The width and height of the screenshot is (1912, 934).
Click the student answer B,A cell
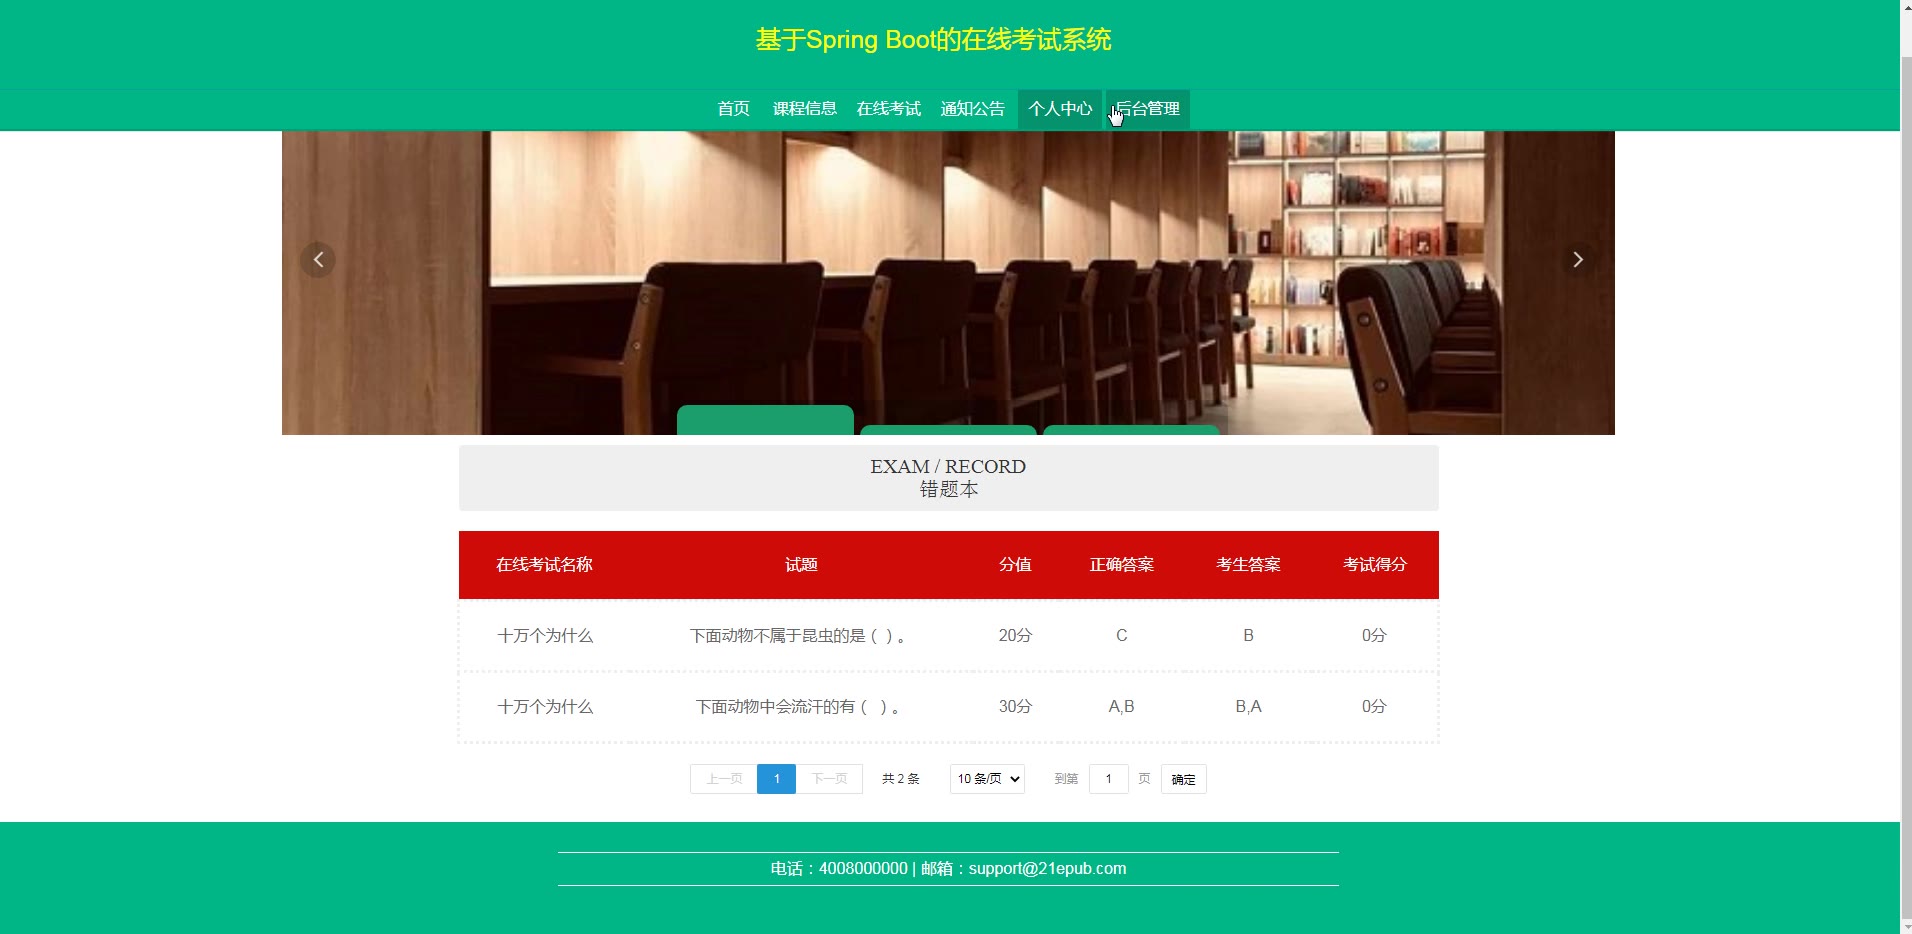[1248, 707]
